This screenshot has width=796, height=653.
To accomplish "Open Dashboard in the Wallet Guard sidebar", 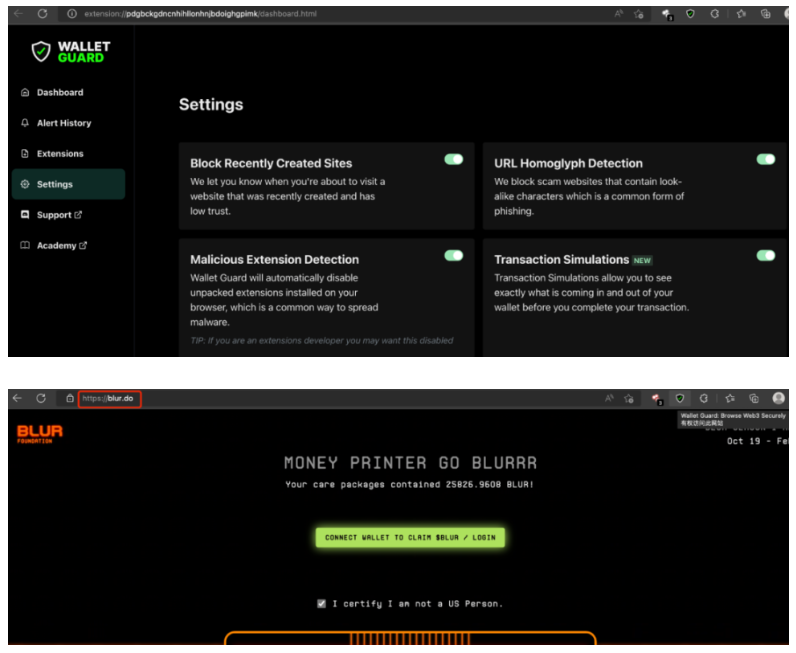I will coord(59,92).
